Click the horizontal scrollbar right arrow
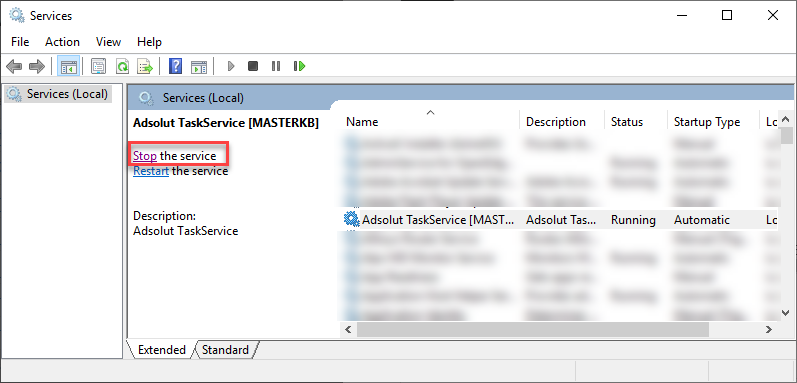 click(769, 329)
